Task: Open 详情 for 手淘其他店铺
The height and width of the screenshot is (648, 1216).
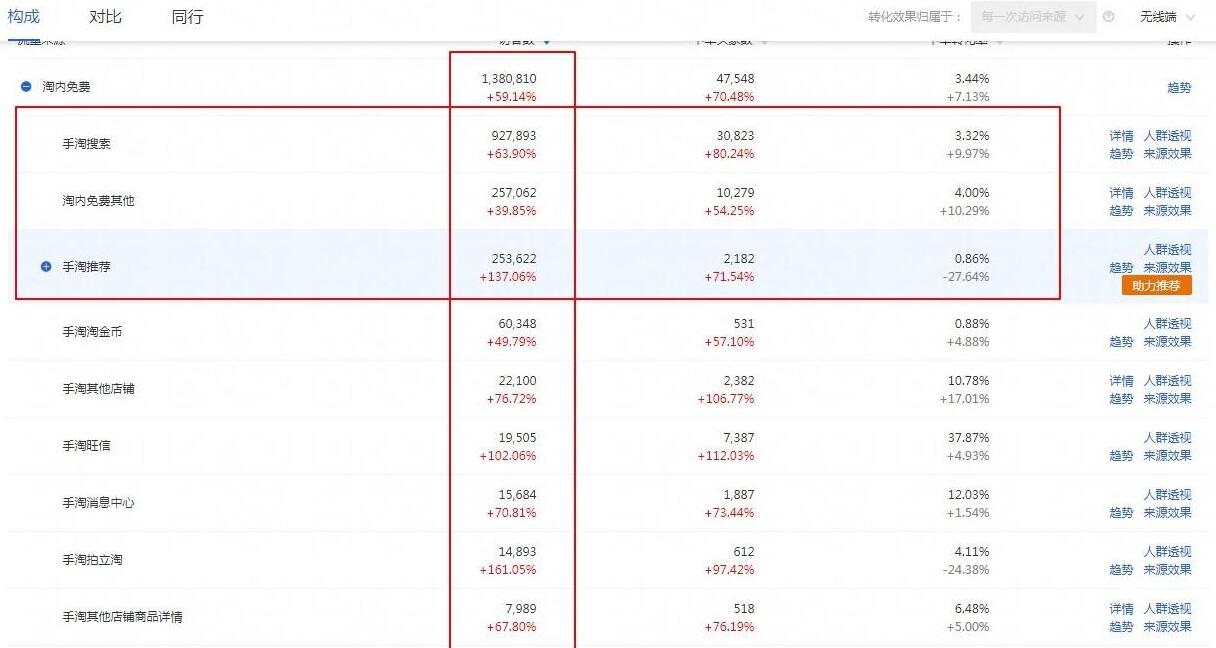Action: click(1121, 381)
